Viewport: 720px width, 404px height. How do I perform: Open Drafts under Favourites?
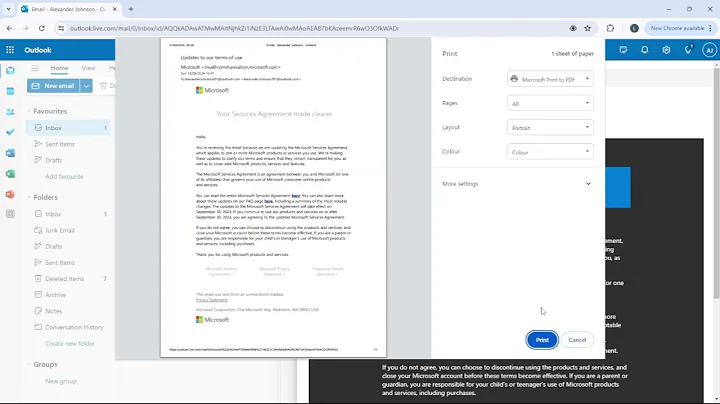point(68,160)
